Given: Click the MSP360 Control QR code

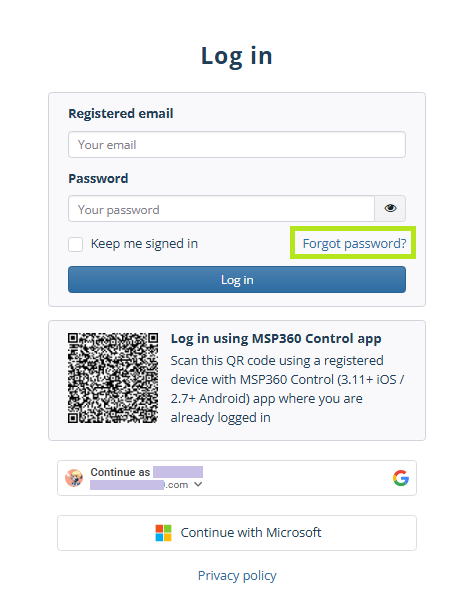Looking at the screenshot, I should pyautogui.click(x=113, y=378).
